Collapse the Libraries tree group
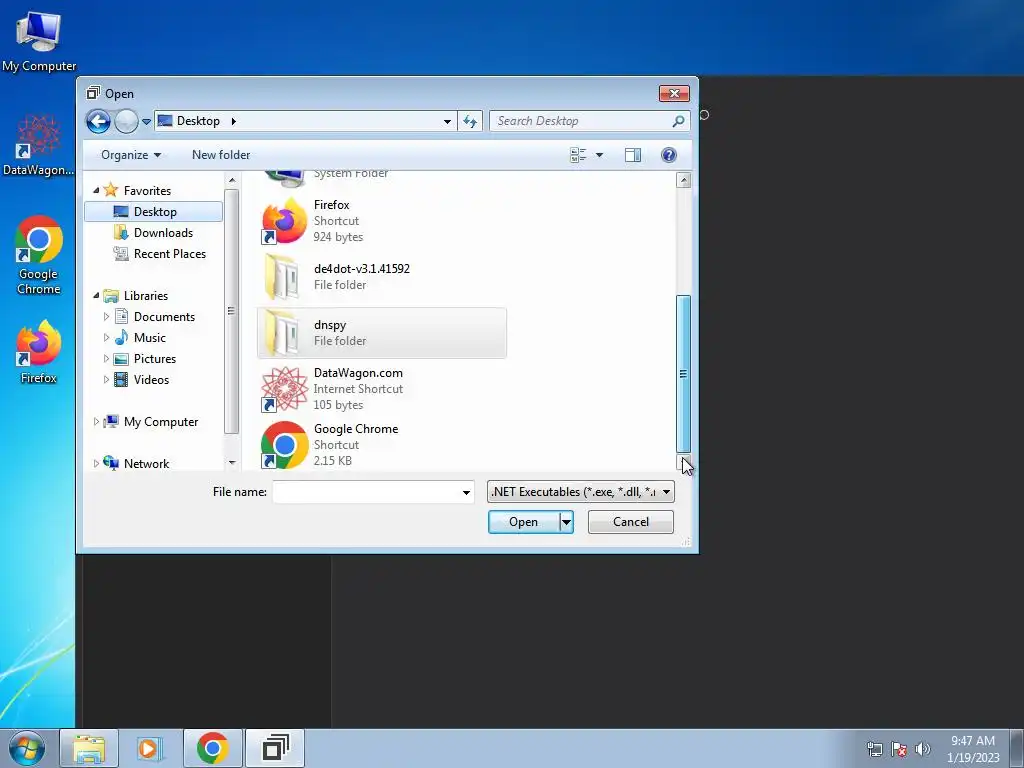The width and height of the screenshot is (1024, 768). point(96,295)
